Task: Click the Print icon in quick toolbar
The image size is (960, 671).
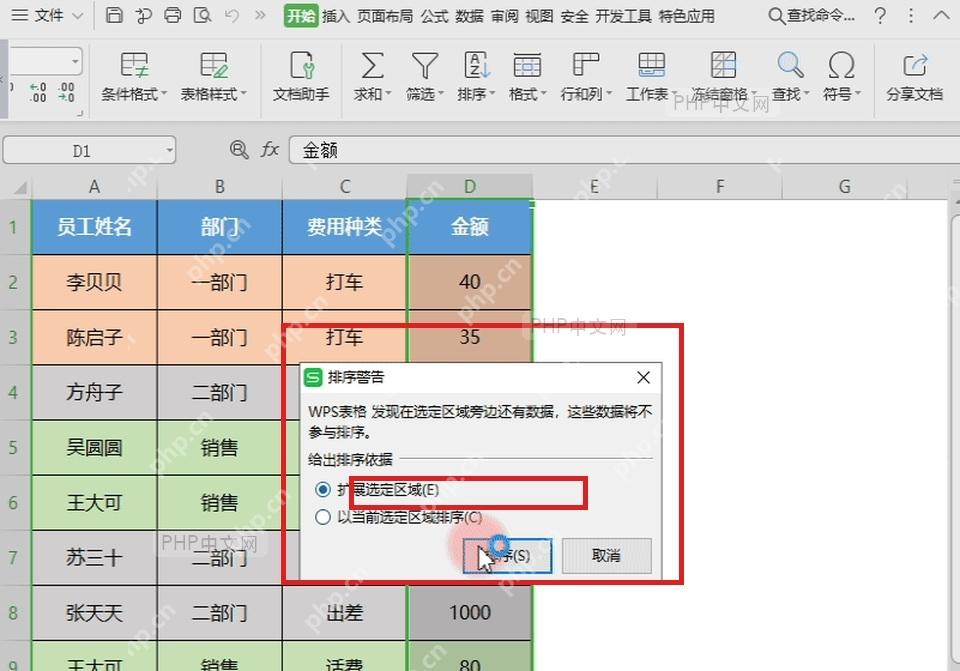Action: (x=173, y=15)
